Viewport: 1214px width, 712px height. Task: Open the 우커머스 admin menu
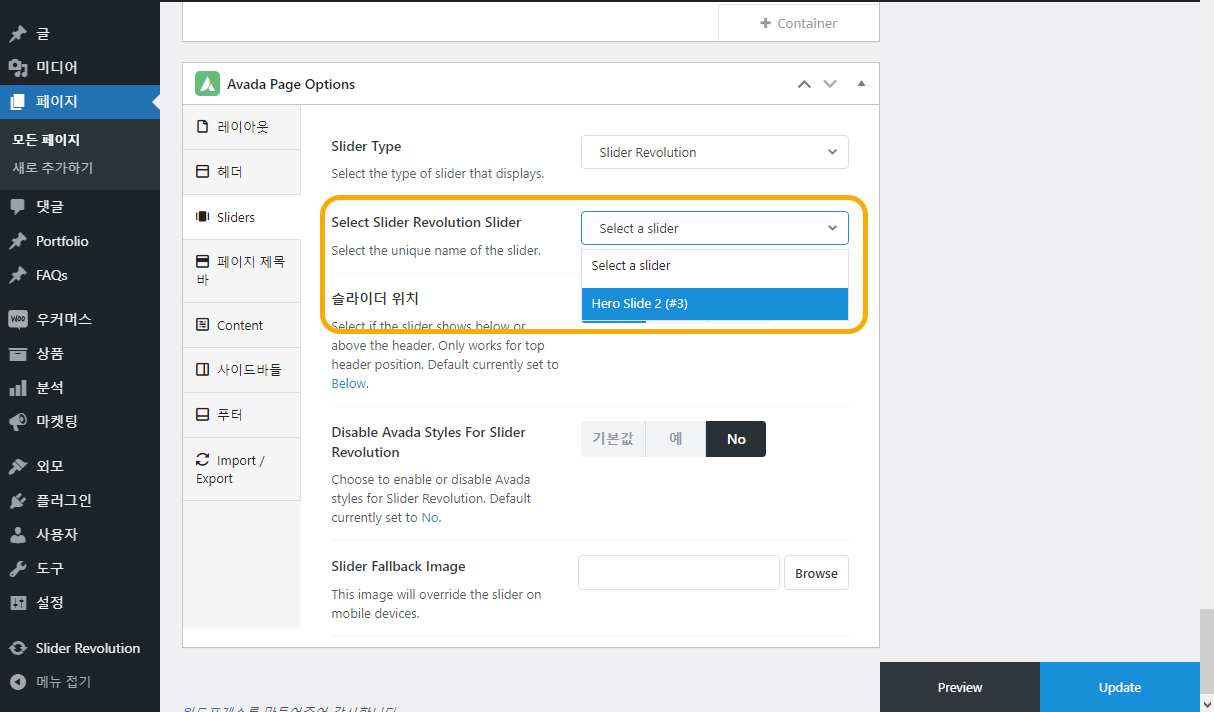click(80, 320)
